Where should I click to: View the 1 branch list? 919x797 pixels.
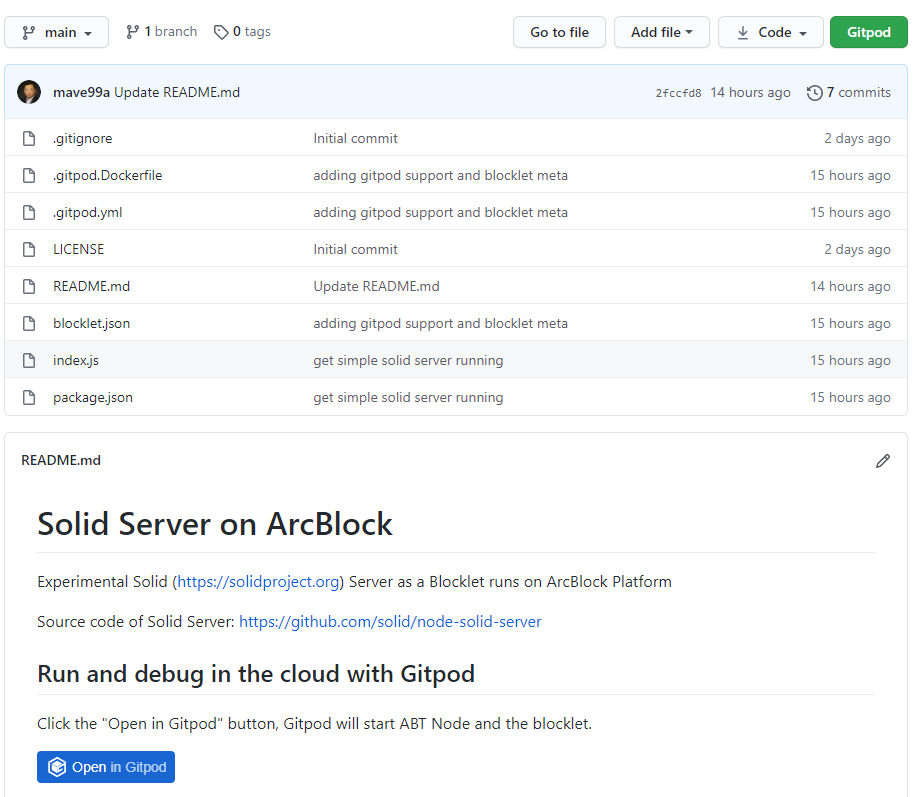[x=161, y=32]
